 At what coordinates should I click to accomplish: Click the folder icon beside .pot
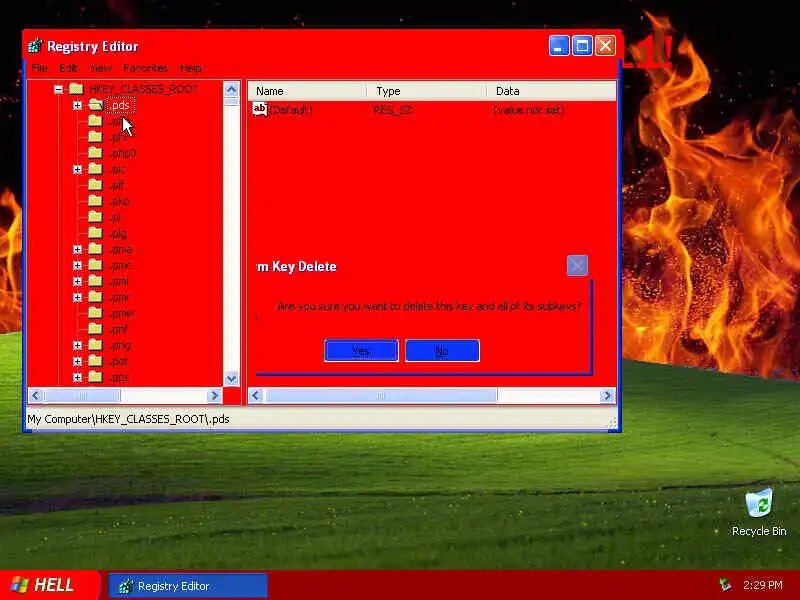[95, 361]
